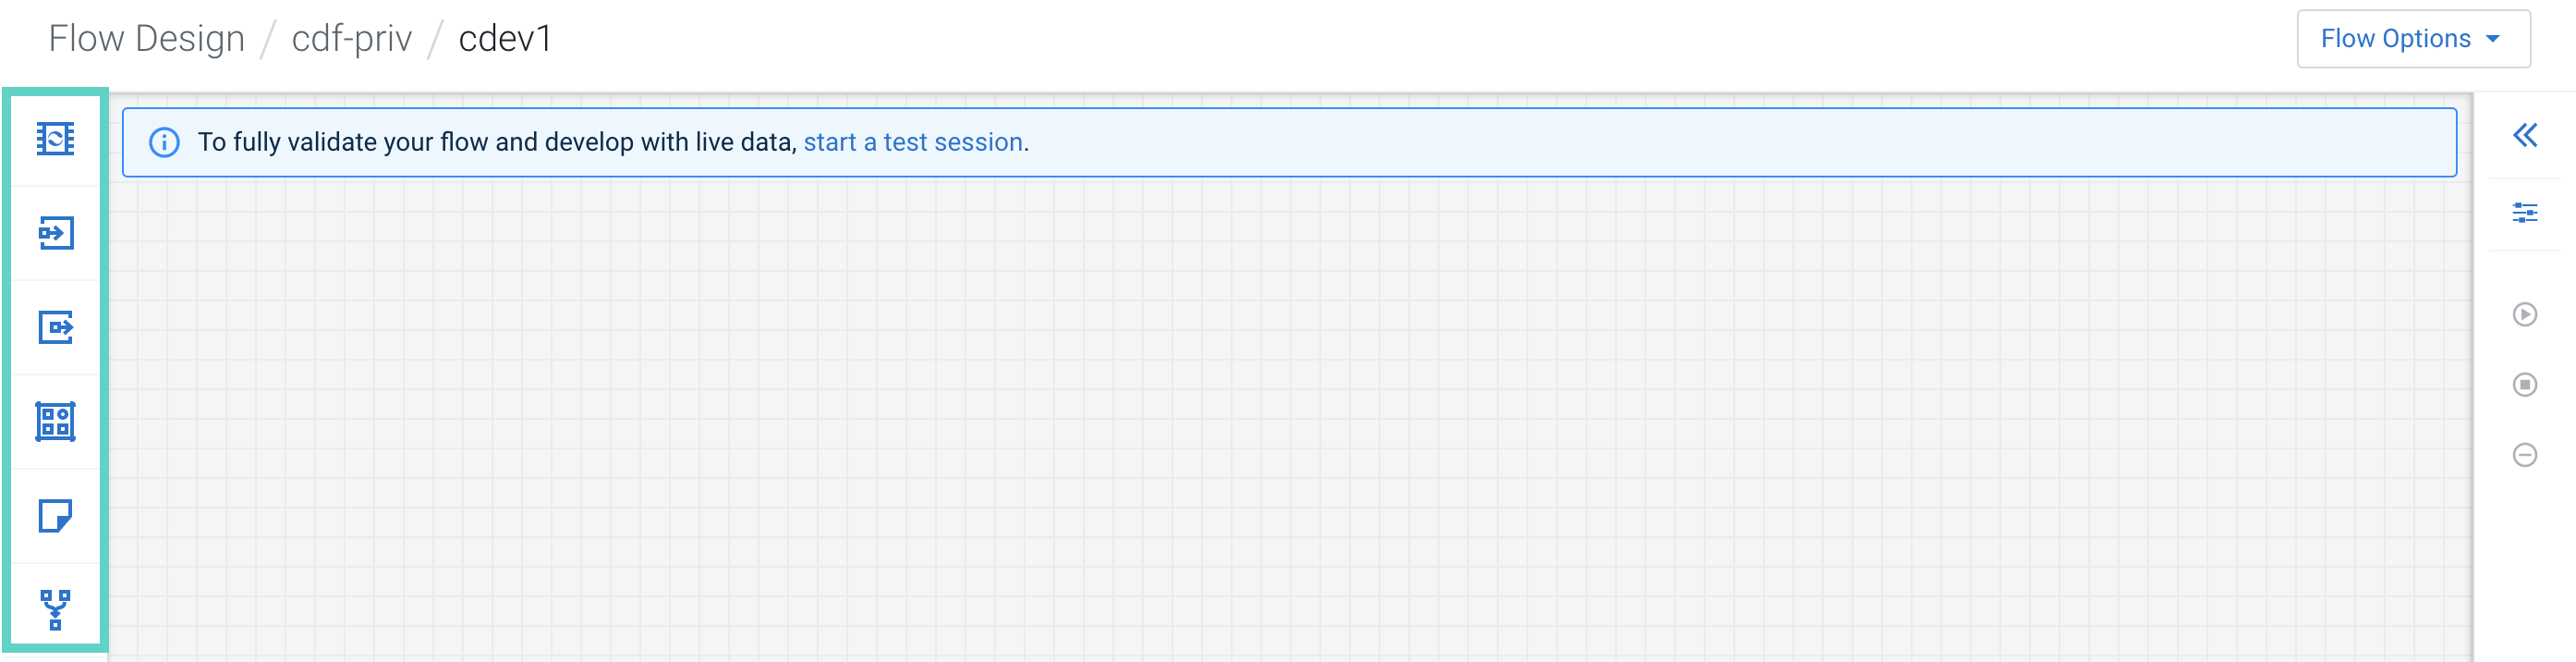Select the Processor component icon

click(55, 139)
